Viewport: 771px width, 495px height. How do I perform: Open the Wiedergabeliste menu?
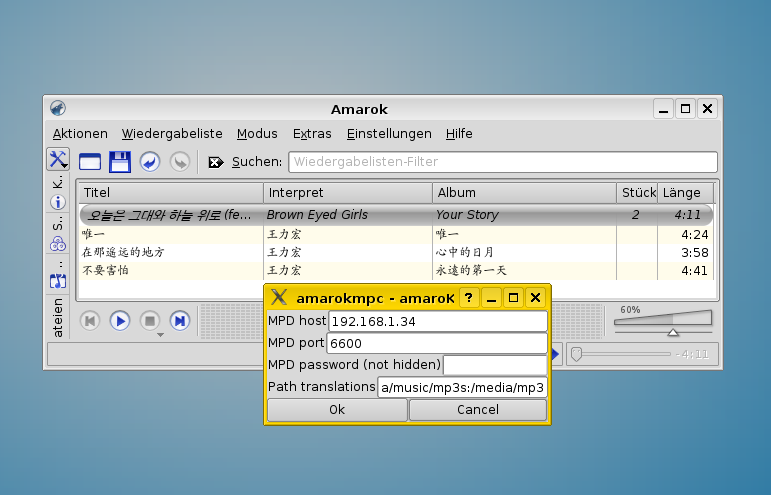pos(172,134)
